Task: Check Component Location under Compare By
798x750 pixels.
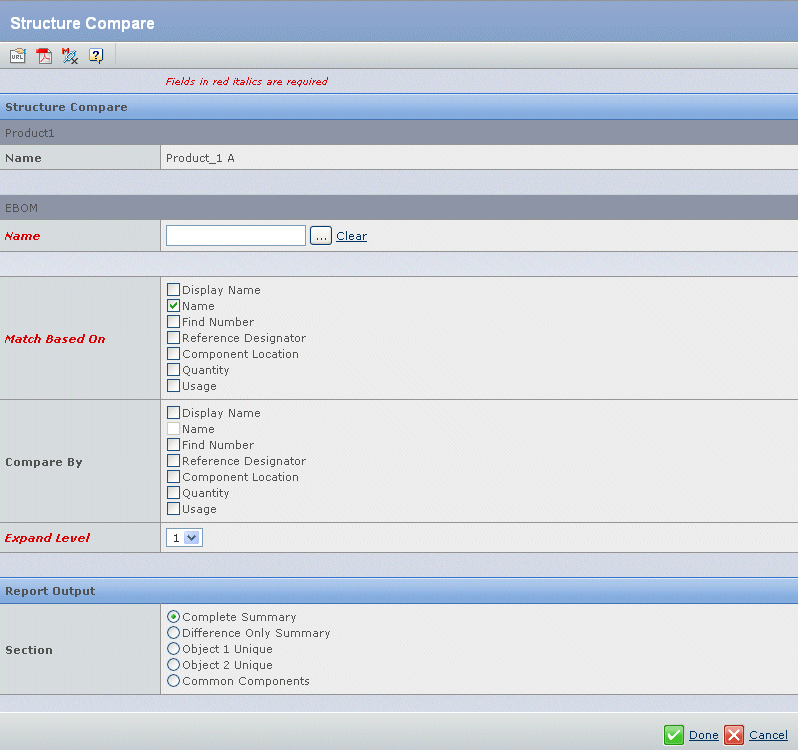Action: click(x=174, y=477)
